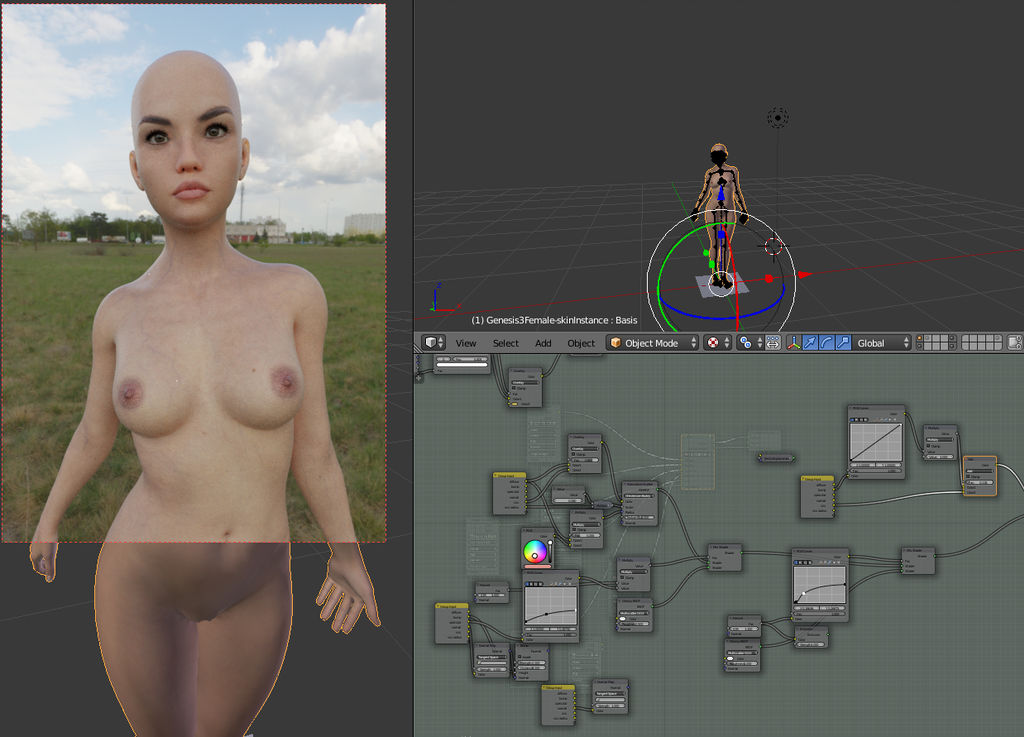Open the Global orientation dropdown
The image size is (1024, 737).
coord(882,343)
